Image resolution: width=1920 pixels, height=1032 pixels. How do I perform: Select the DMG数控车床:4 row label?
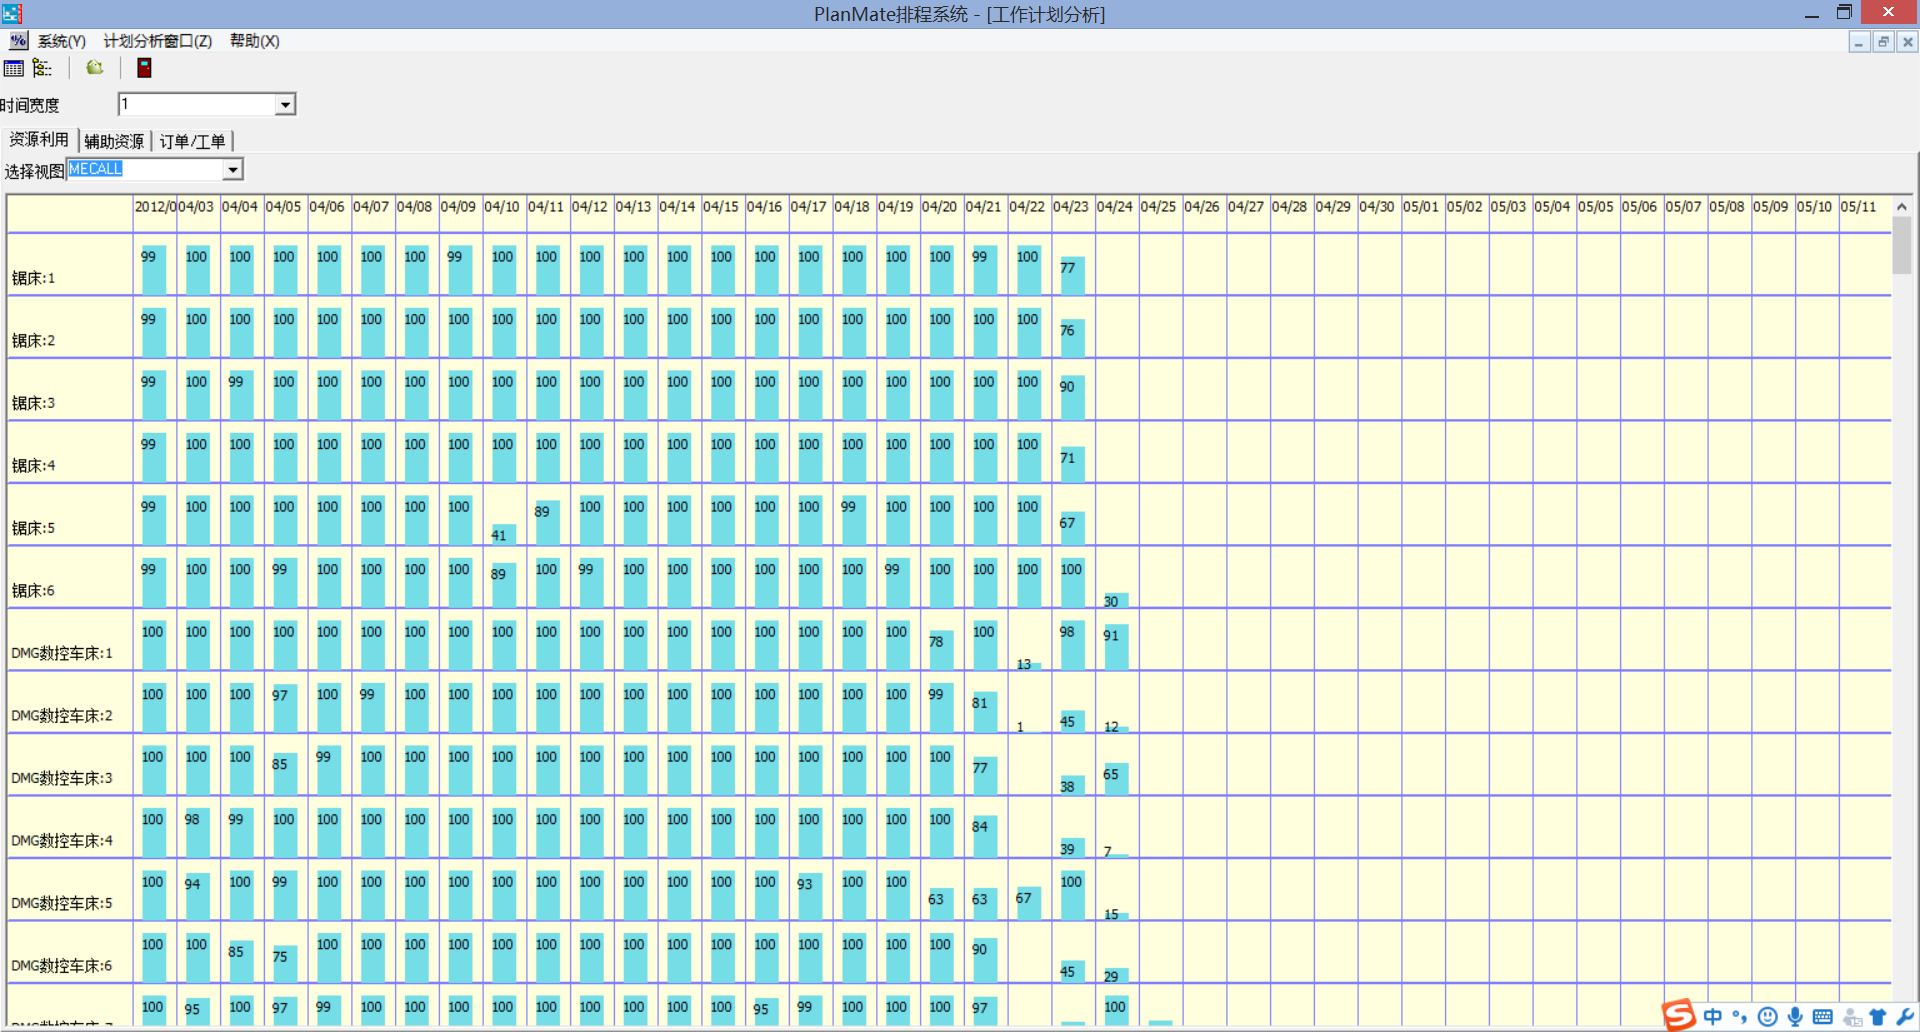pyautogui.click(x=62, y=841)
